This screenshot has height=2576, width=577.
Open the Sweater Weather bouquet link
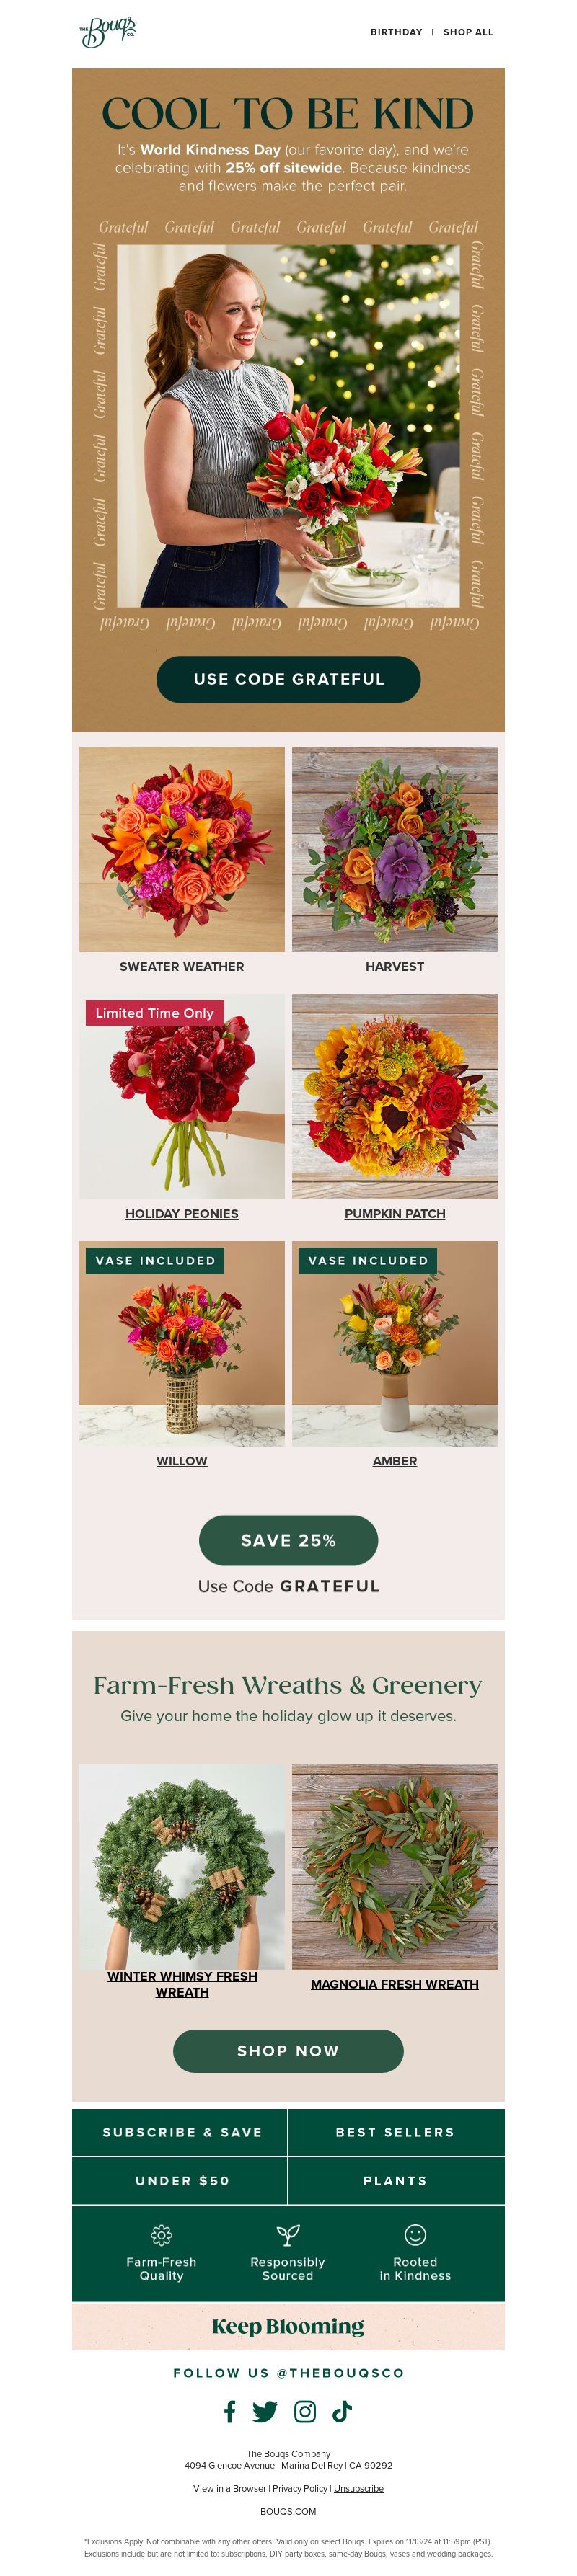(x=182, y=966)
